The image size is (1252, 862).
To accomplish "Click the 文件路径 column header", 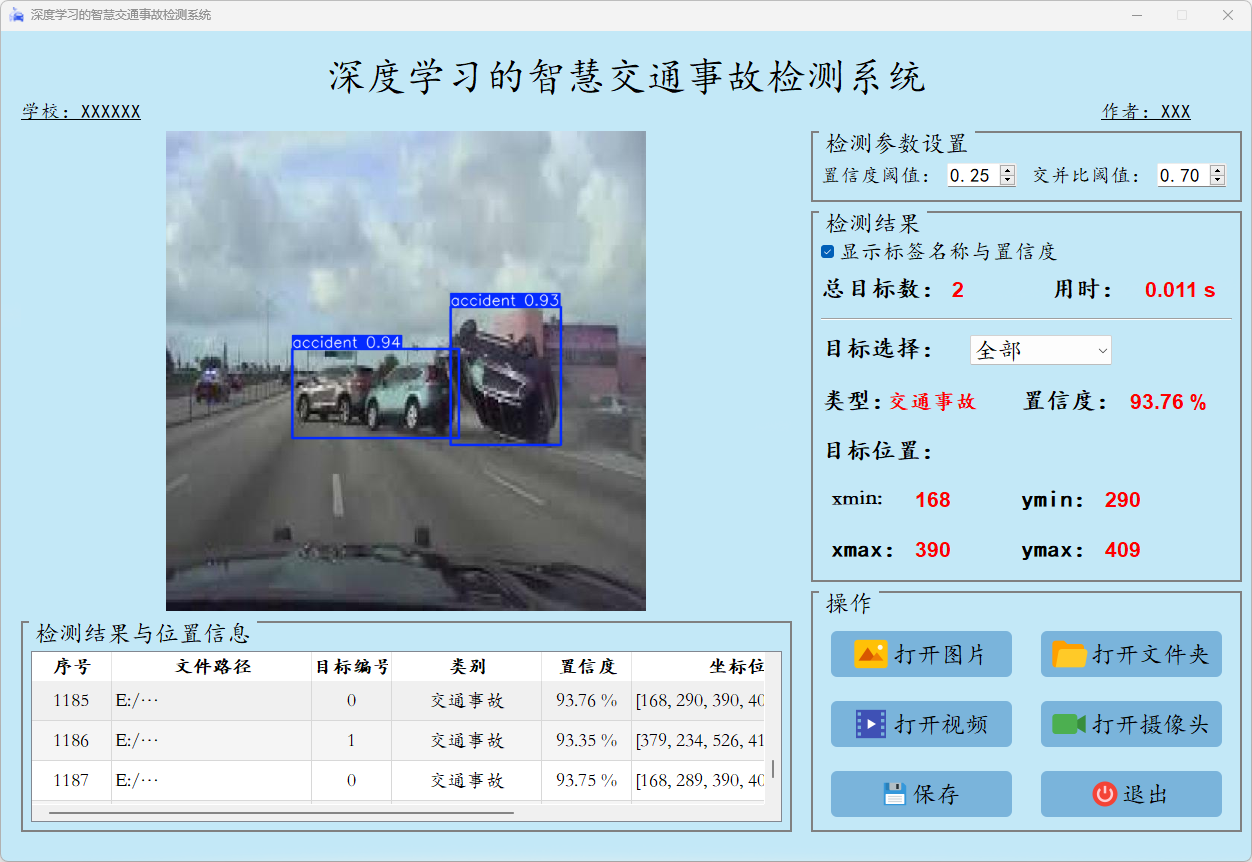I will pyautogui.click(x=212, y=666).
